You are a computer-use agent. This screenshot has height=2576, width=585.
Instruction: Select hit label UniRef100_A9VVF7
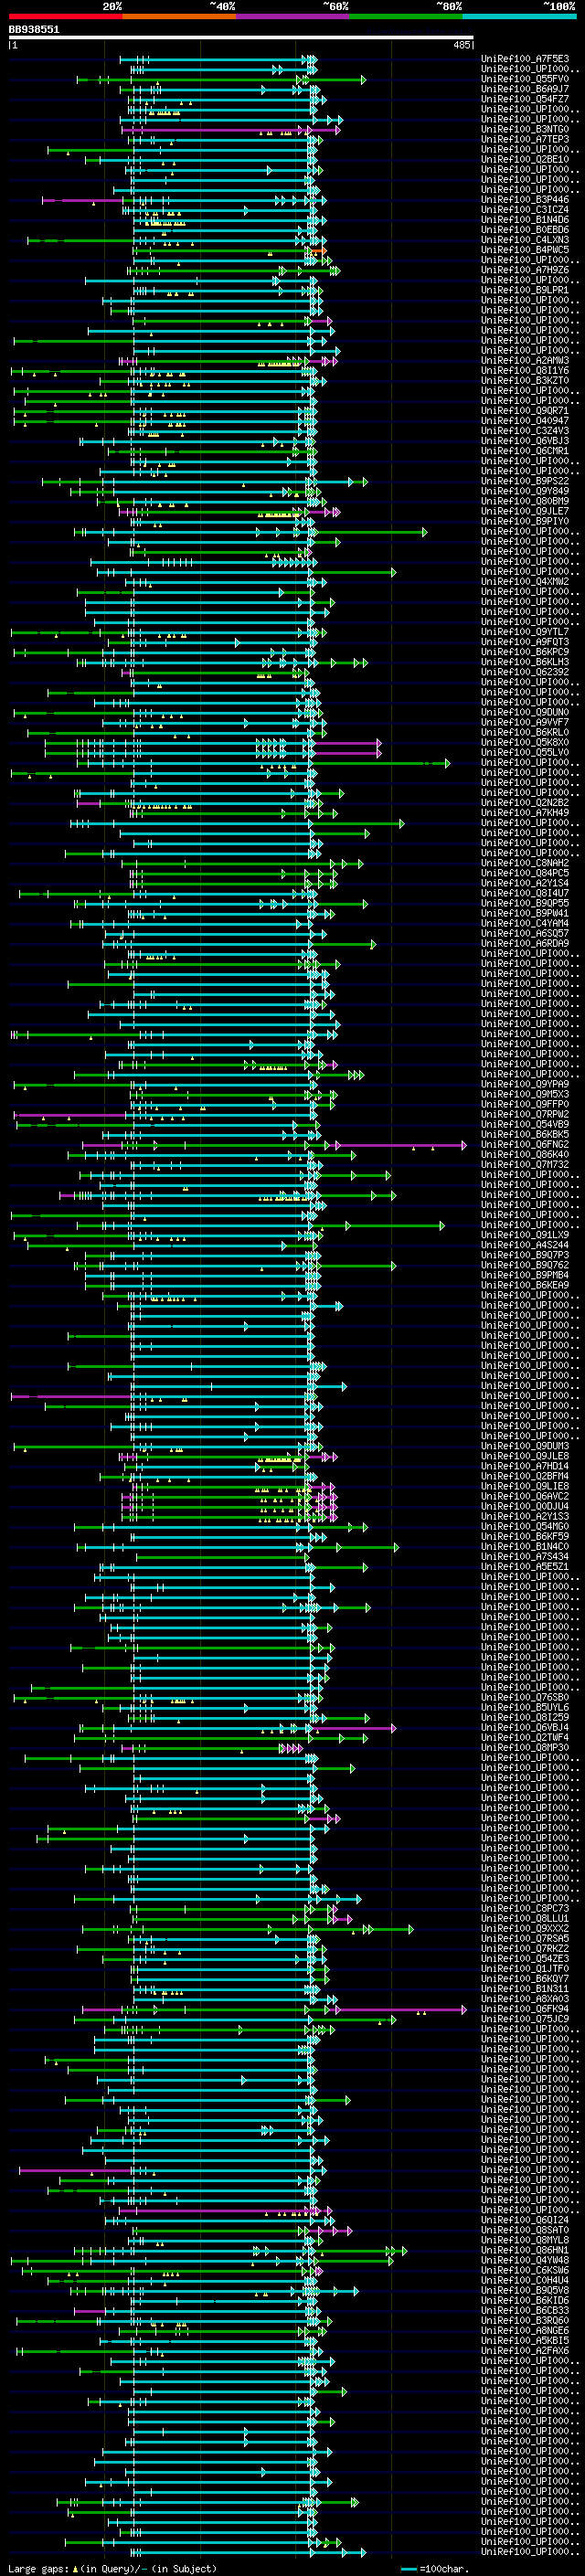525,722
